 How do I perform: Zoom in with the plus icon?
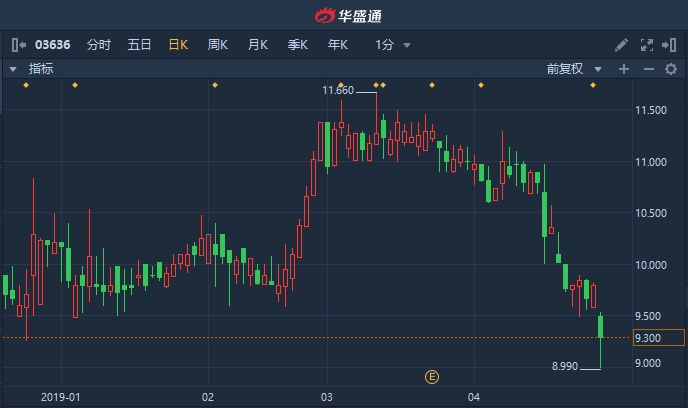pyautogui.click(x=624, y=69)
